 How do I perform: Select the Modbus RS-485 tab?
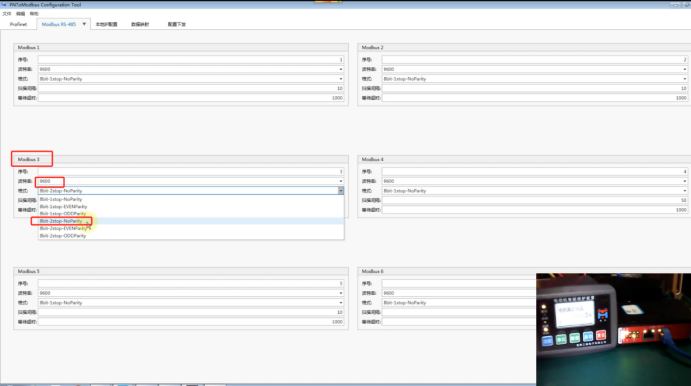coord(59,24)
